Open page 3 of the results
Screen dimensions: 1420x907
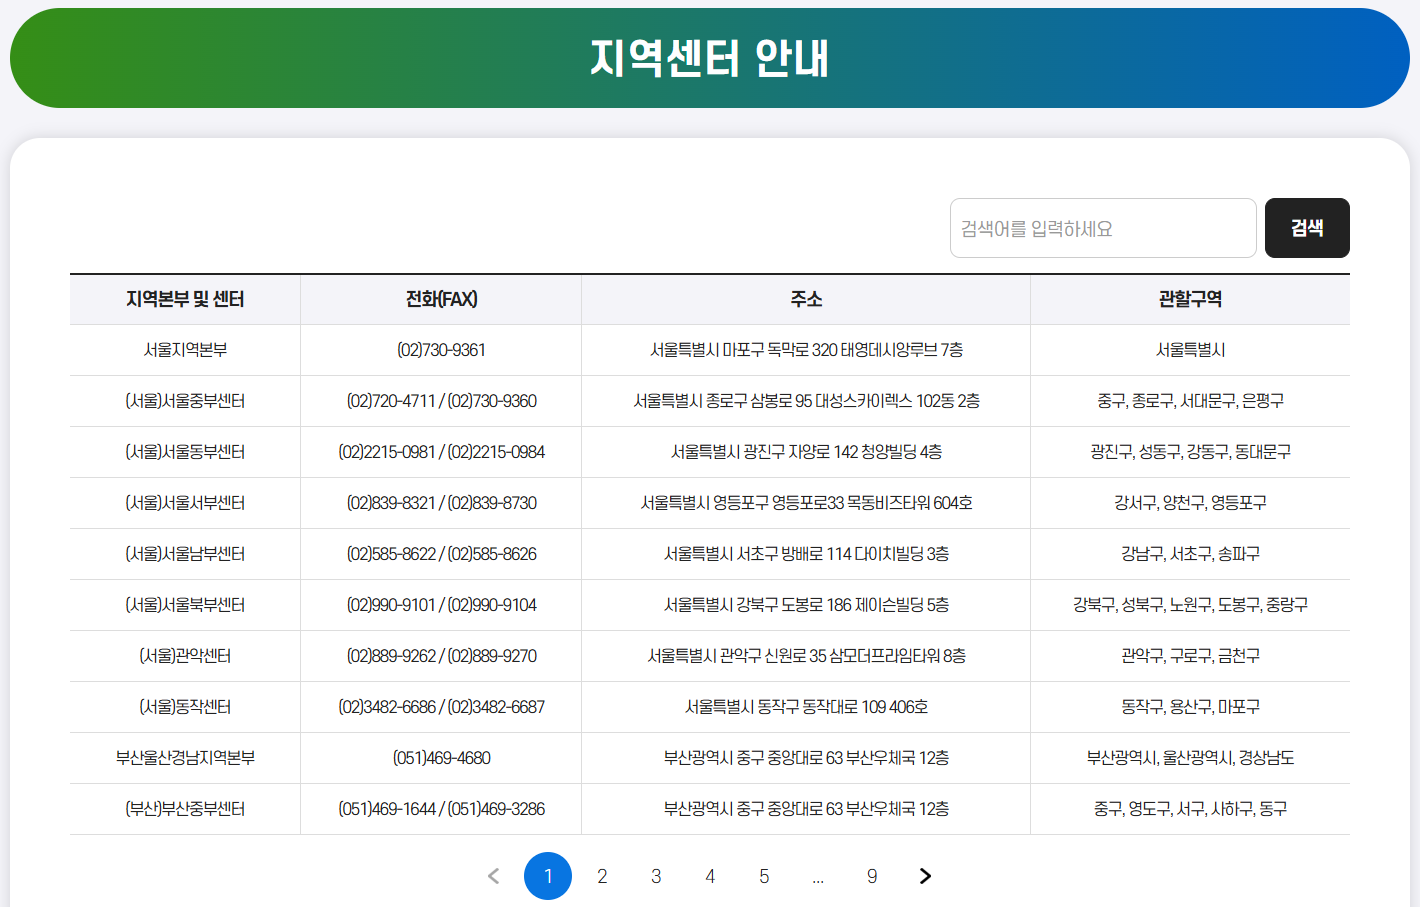(656, 876)
